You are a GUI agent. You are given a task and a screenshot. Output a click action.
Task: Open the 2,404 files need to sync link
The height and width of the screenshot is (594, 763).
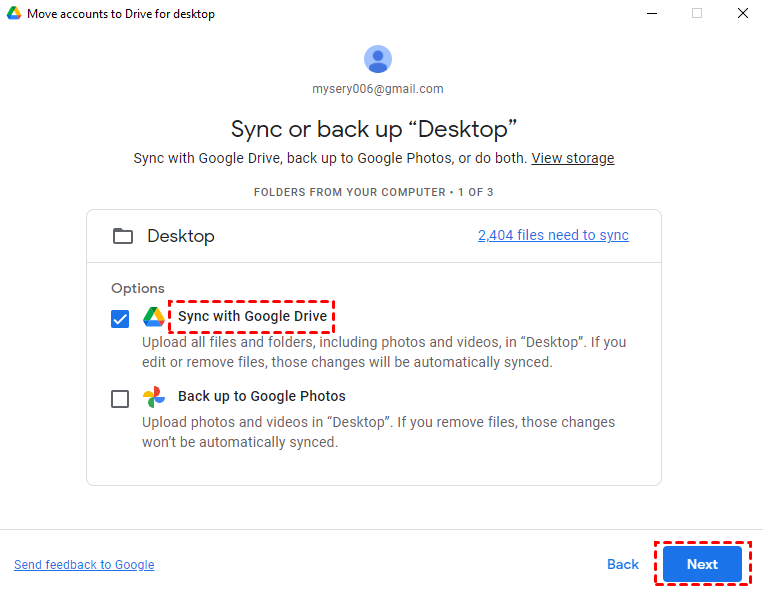(553, 236)
